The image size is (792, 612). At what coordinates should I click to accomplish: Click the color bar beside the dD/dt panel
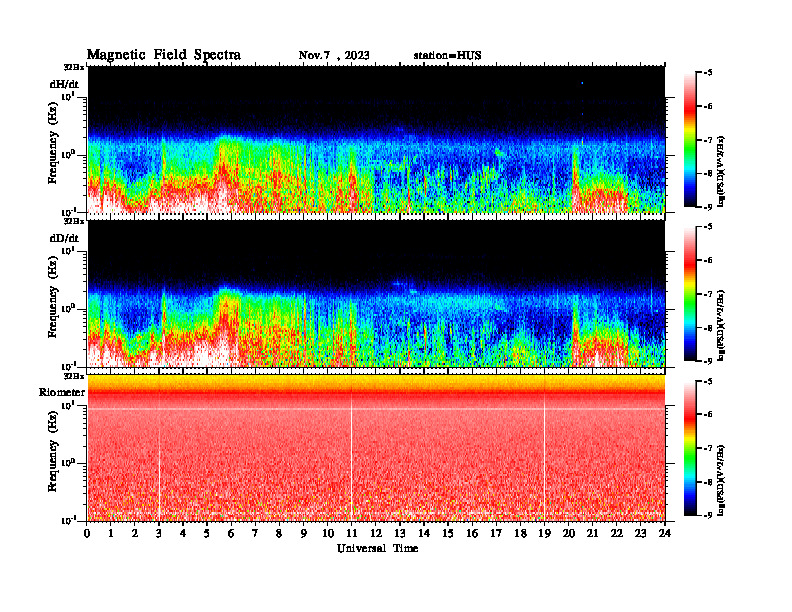[x=690, y=294]
